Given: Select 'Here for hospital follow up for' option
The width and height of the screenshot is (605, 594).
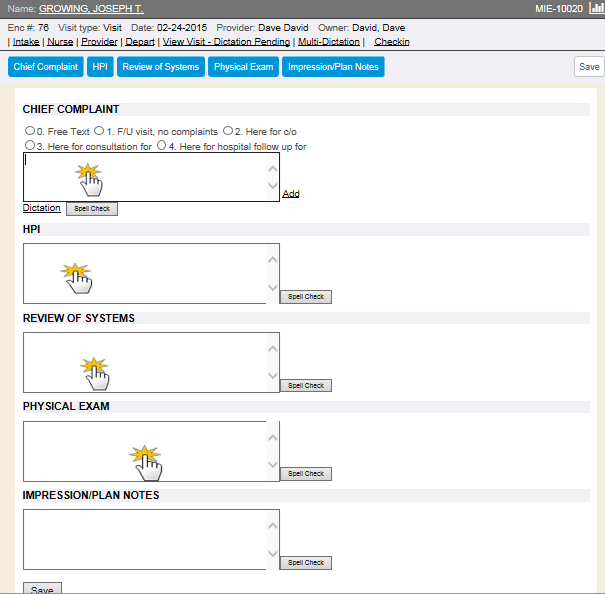Looking at the screenshot, I should [161, 146].
